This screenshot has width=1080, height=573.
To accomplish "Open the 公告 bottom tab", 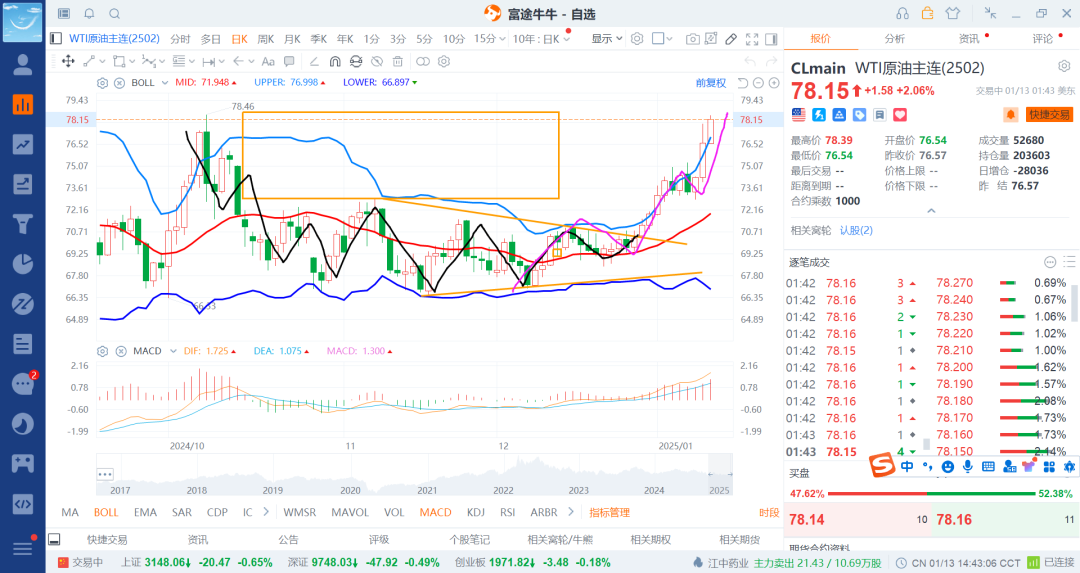I will pyautogui.click(x=289, y=540).
